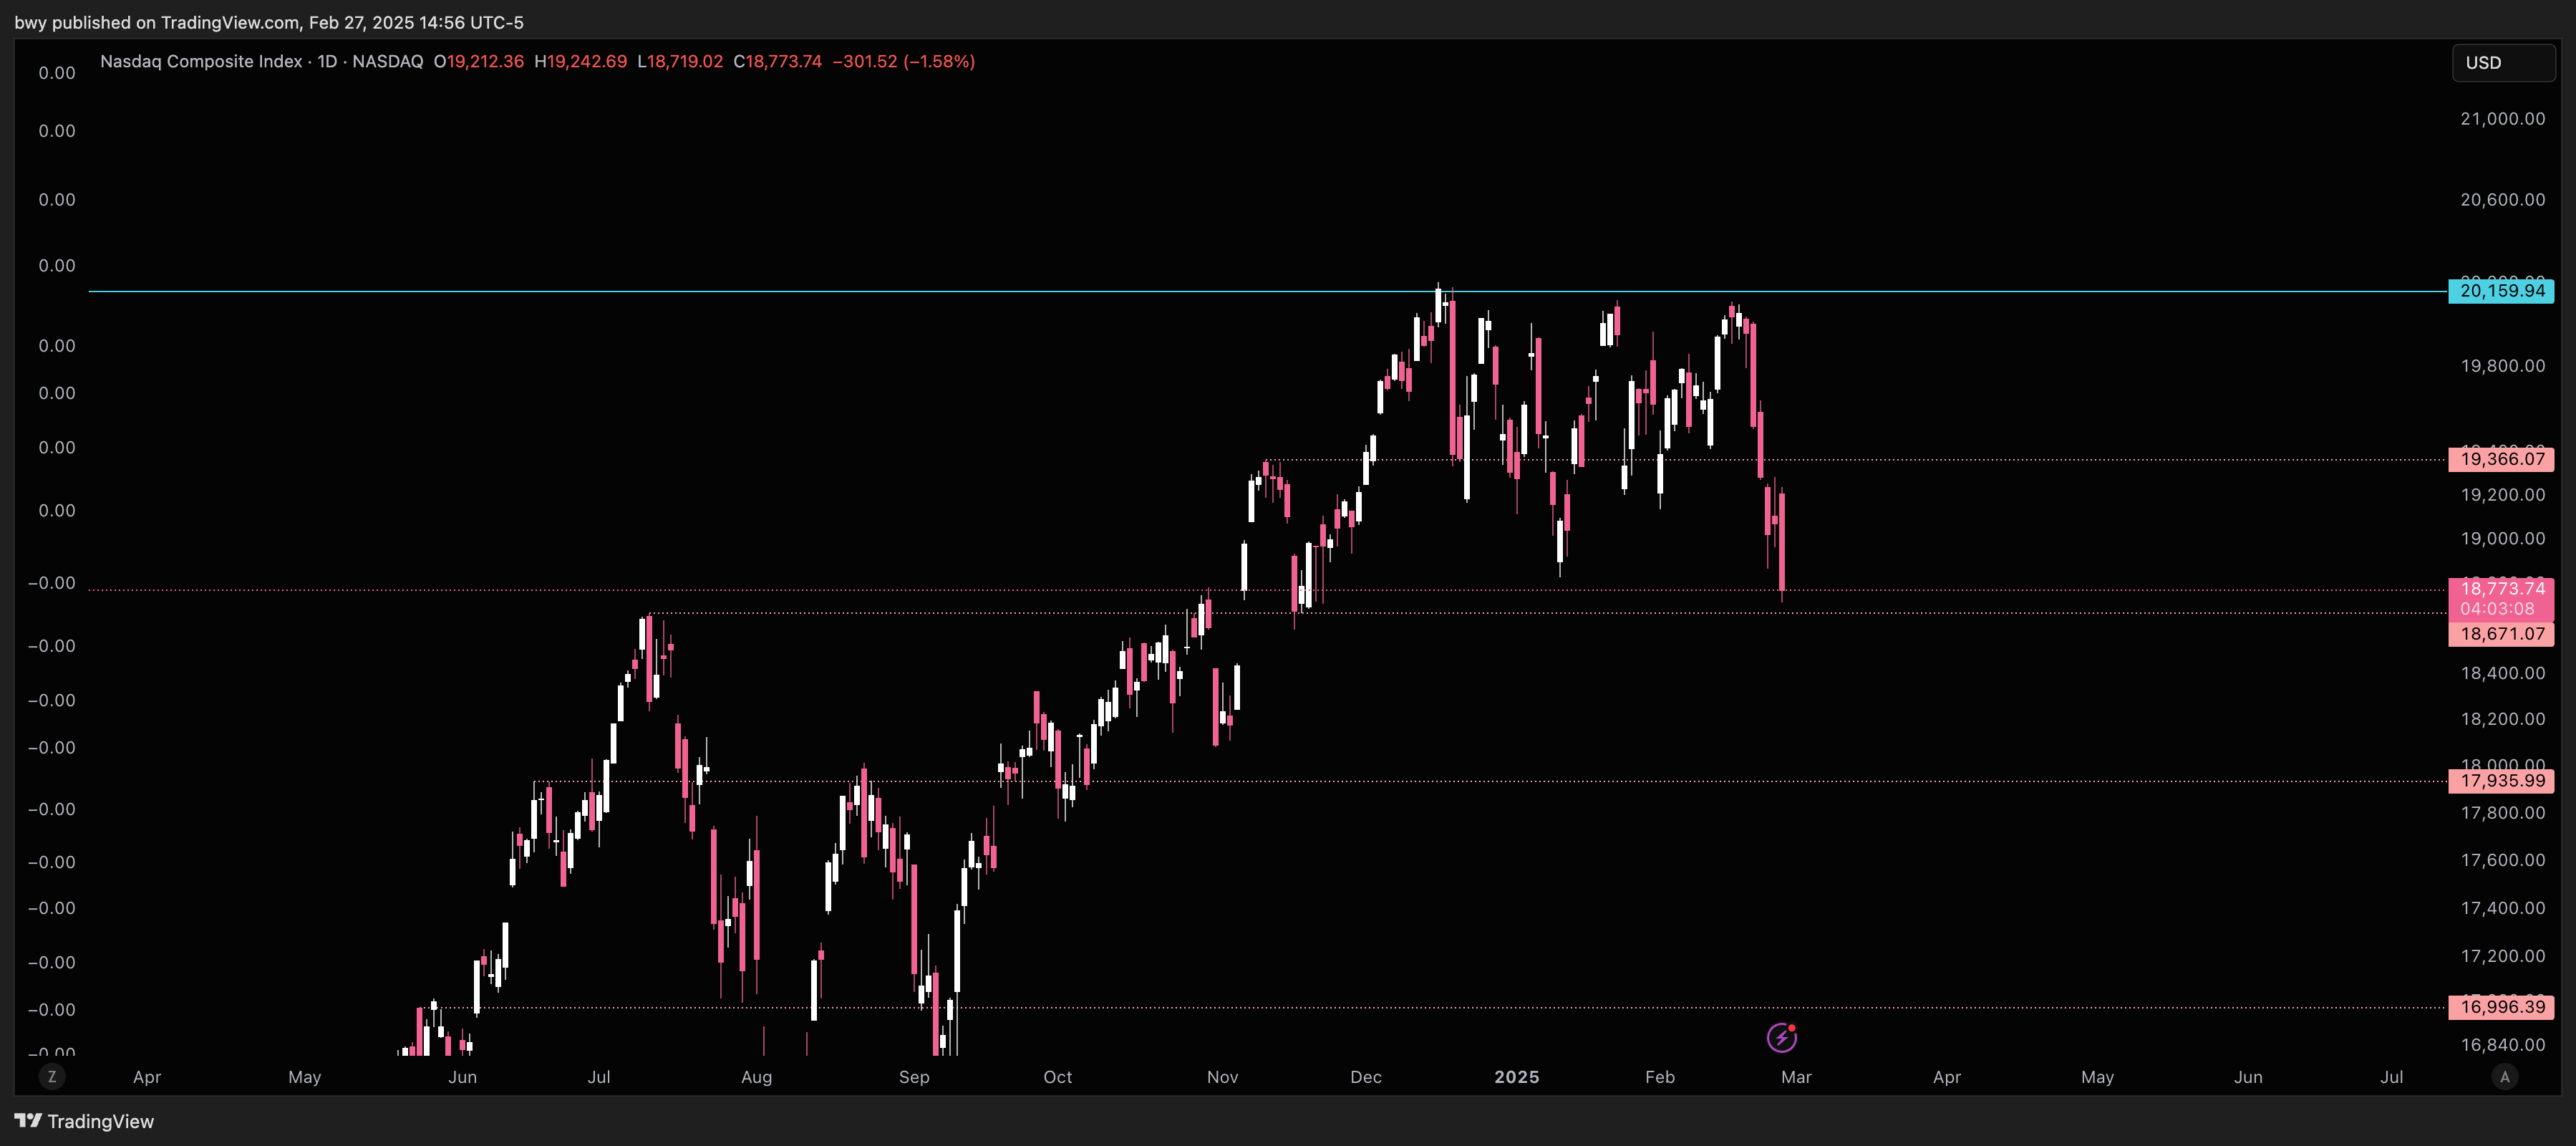
Task: Select the 19,366.07 price level label
Action: pyautogui.click(x=2501, y=459)
